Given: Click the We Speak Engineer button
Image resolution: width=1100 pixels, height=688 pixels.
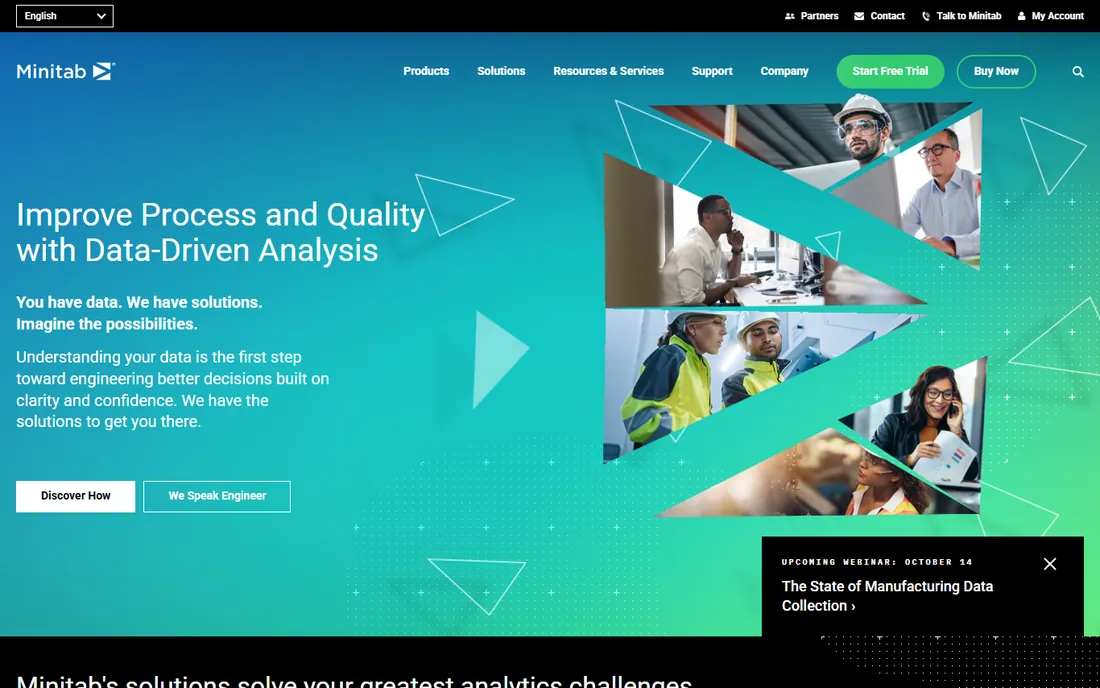Looking at the screenshot, I should click(217, 496).
